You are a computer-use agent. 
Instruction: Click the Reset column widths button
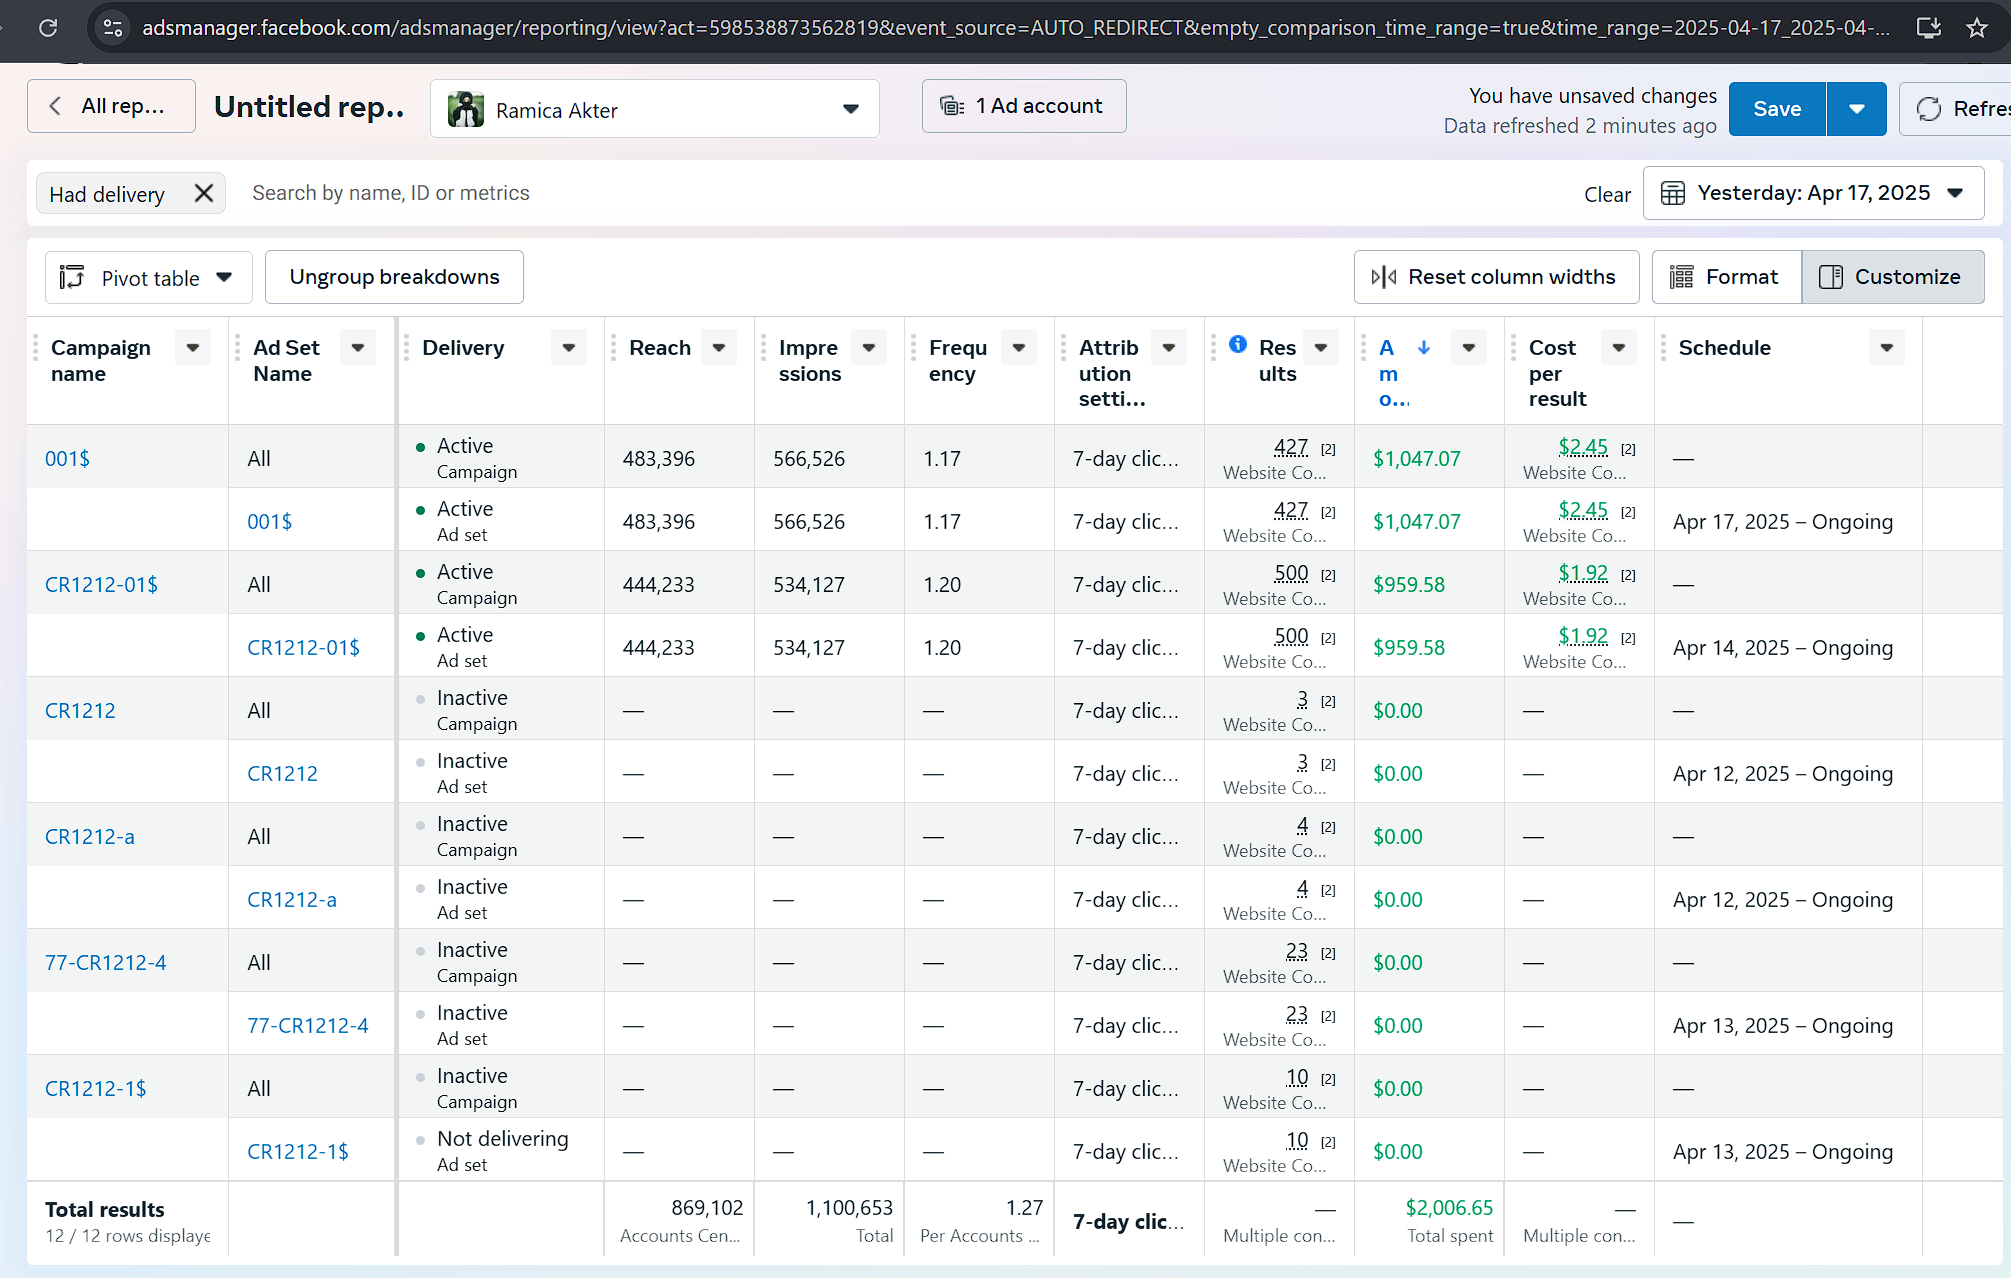click(x=1496, y=277)
